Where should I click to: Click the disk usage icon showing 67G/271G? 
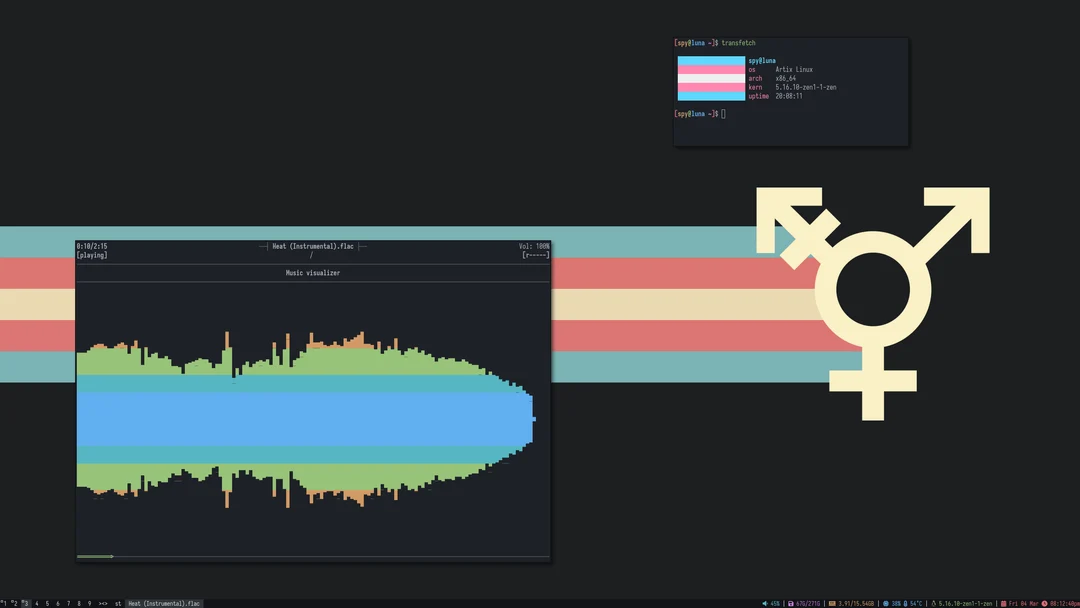(789, 603)
